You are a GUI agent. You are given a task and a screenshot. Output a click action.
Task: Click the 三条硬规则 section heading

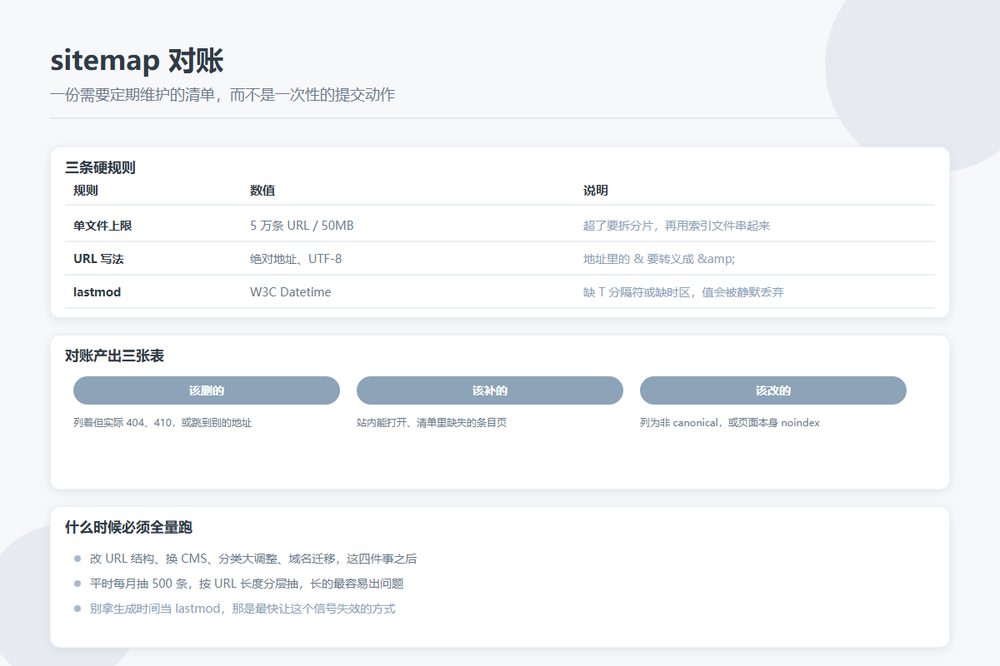point(100,168)
